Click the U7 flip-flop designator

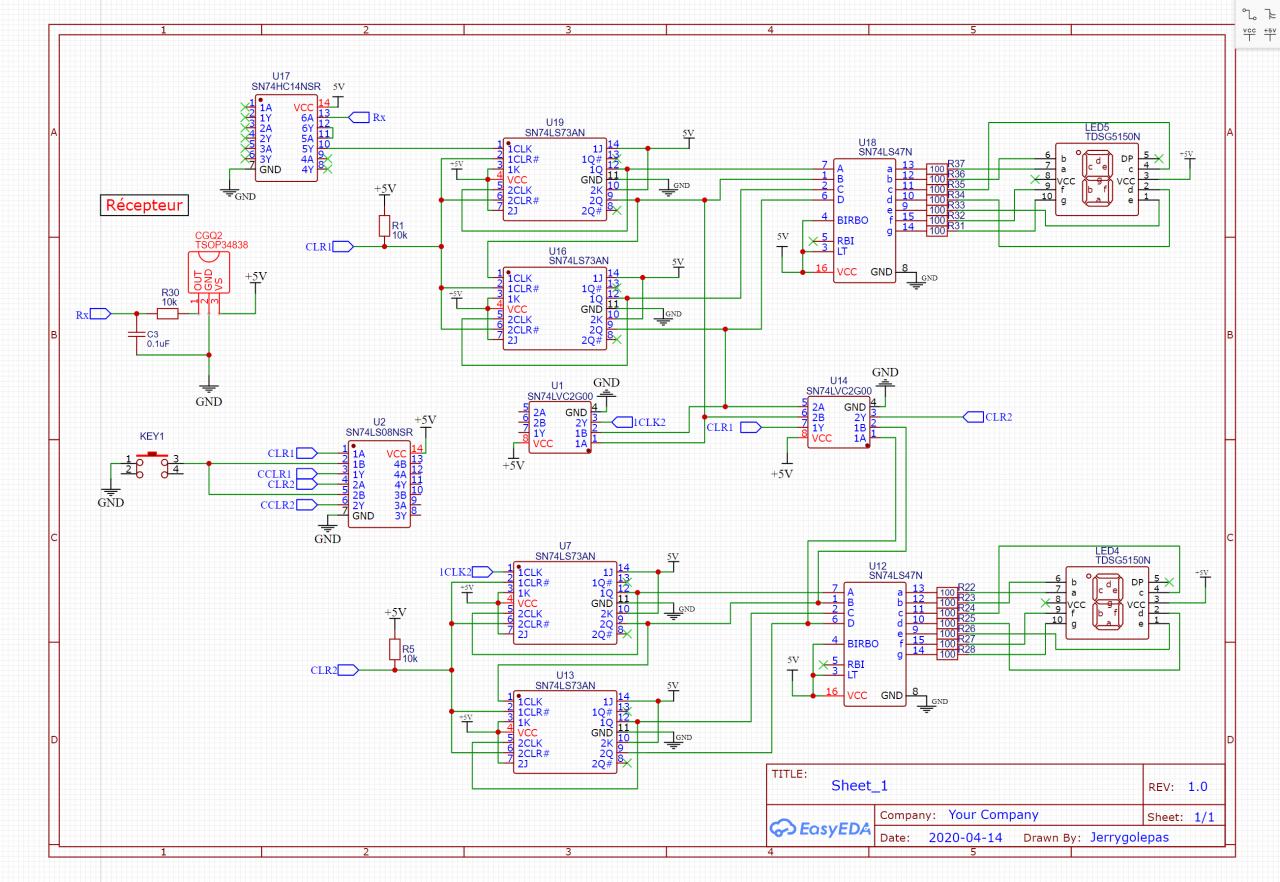point(565,545)
